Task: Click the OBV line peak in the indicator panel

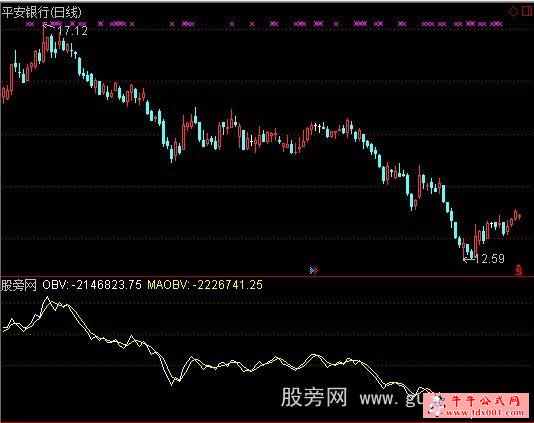Action: pyautogui.click(x=47, y=298)
